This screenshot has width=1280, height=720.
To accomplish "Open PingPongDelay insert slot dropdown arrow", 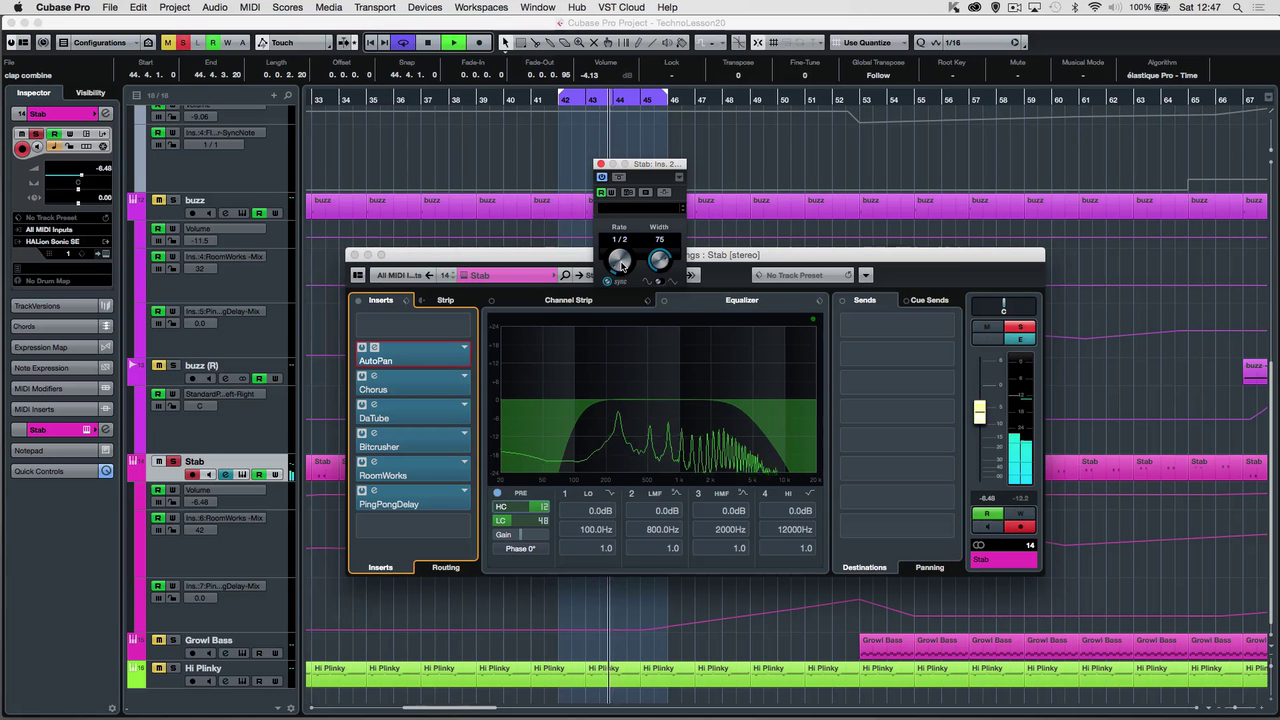I will pyautogui.click(x=464, y=490).
